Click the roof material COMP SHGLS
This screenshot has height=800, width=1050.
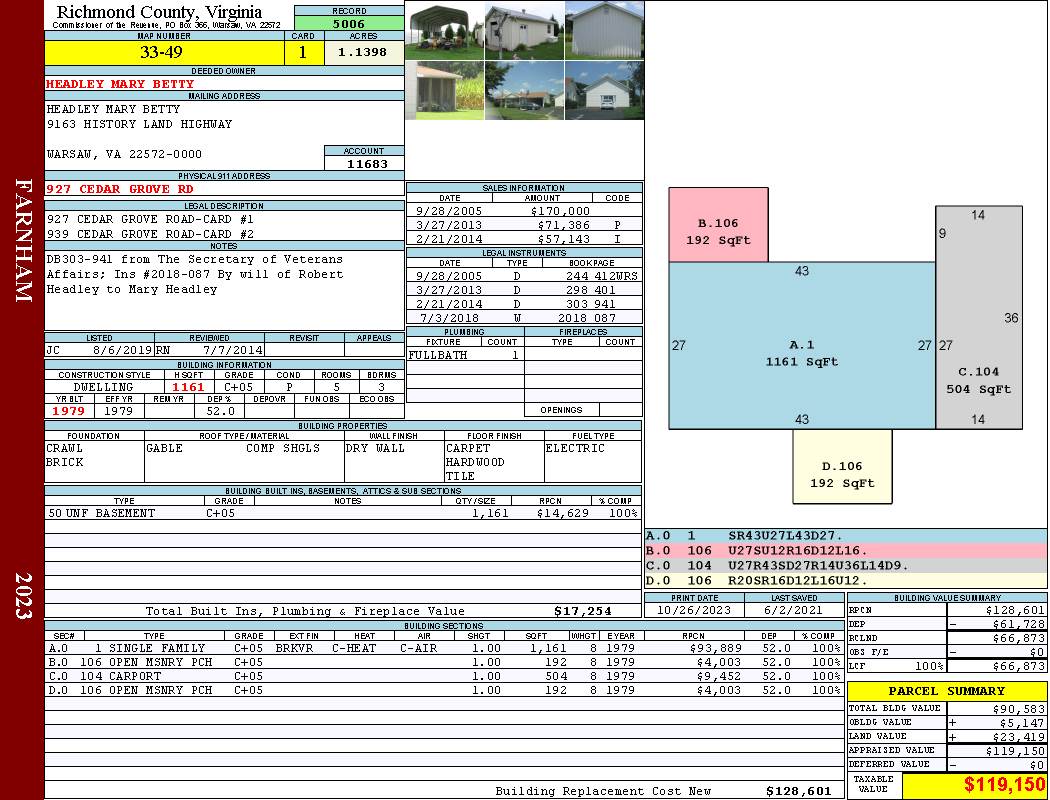(283, 448)
